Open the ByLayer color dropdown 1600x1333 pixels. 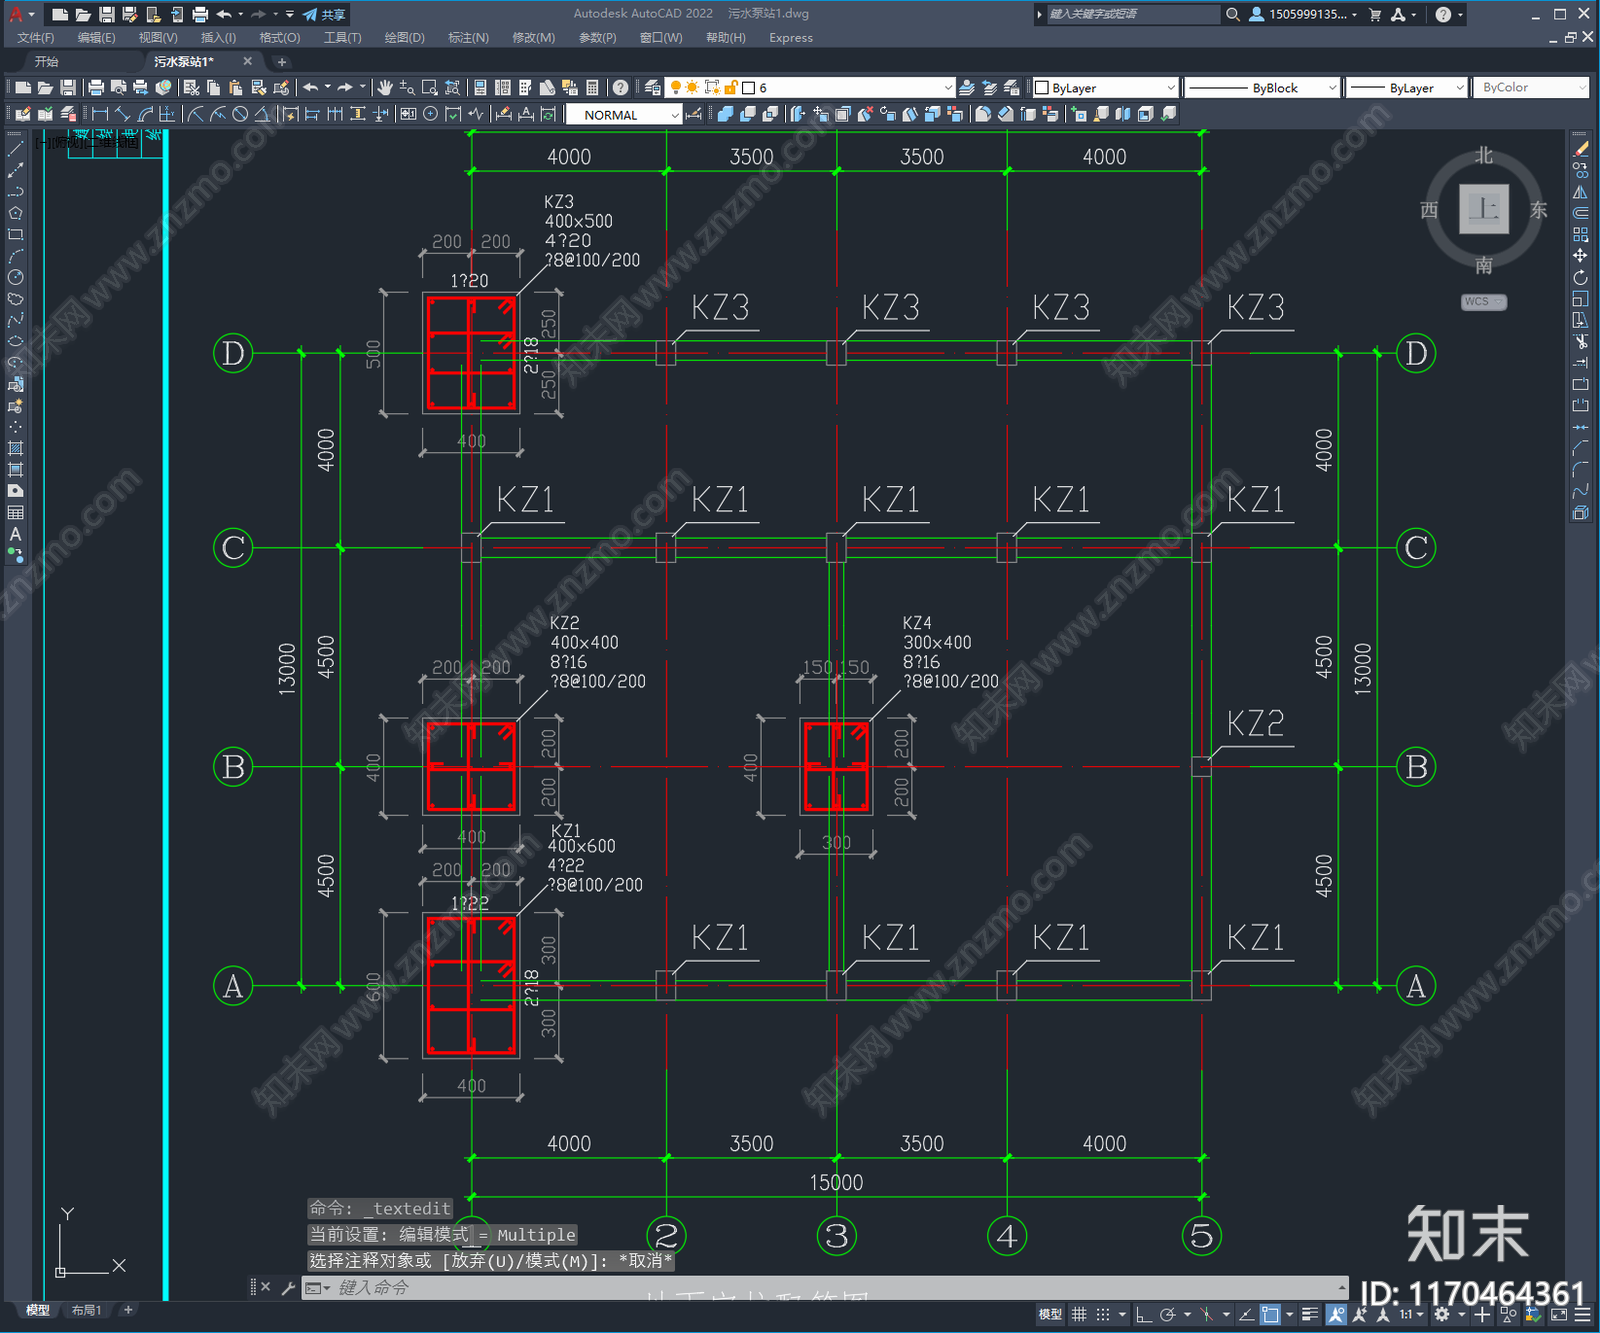click(x=1105, y=88)
